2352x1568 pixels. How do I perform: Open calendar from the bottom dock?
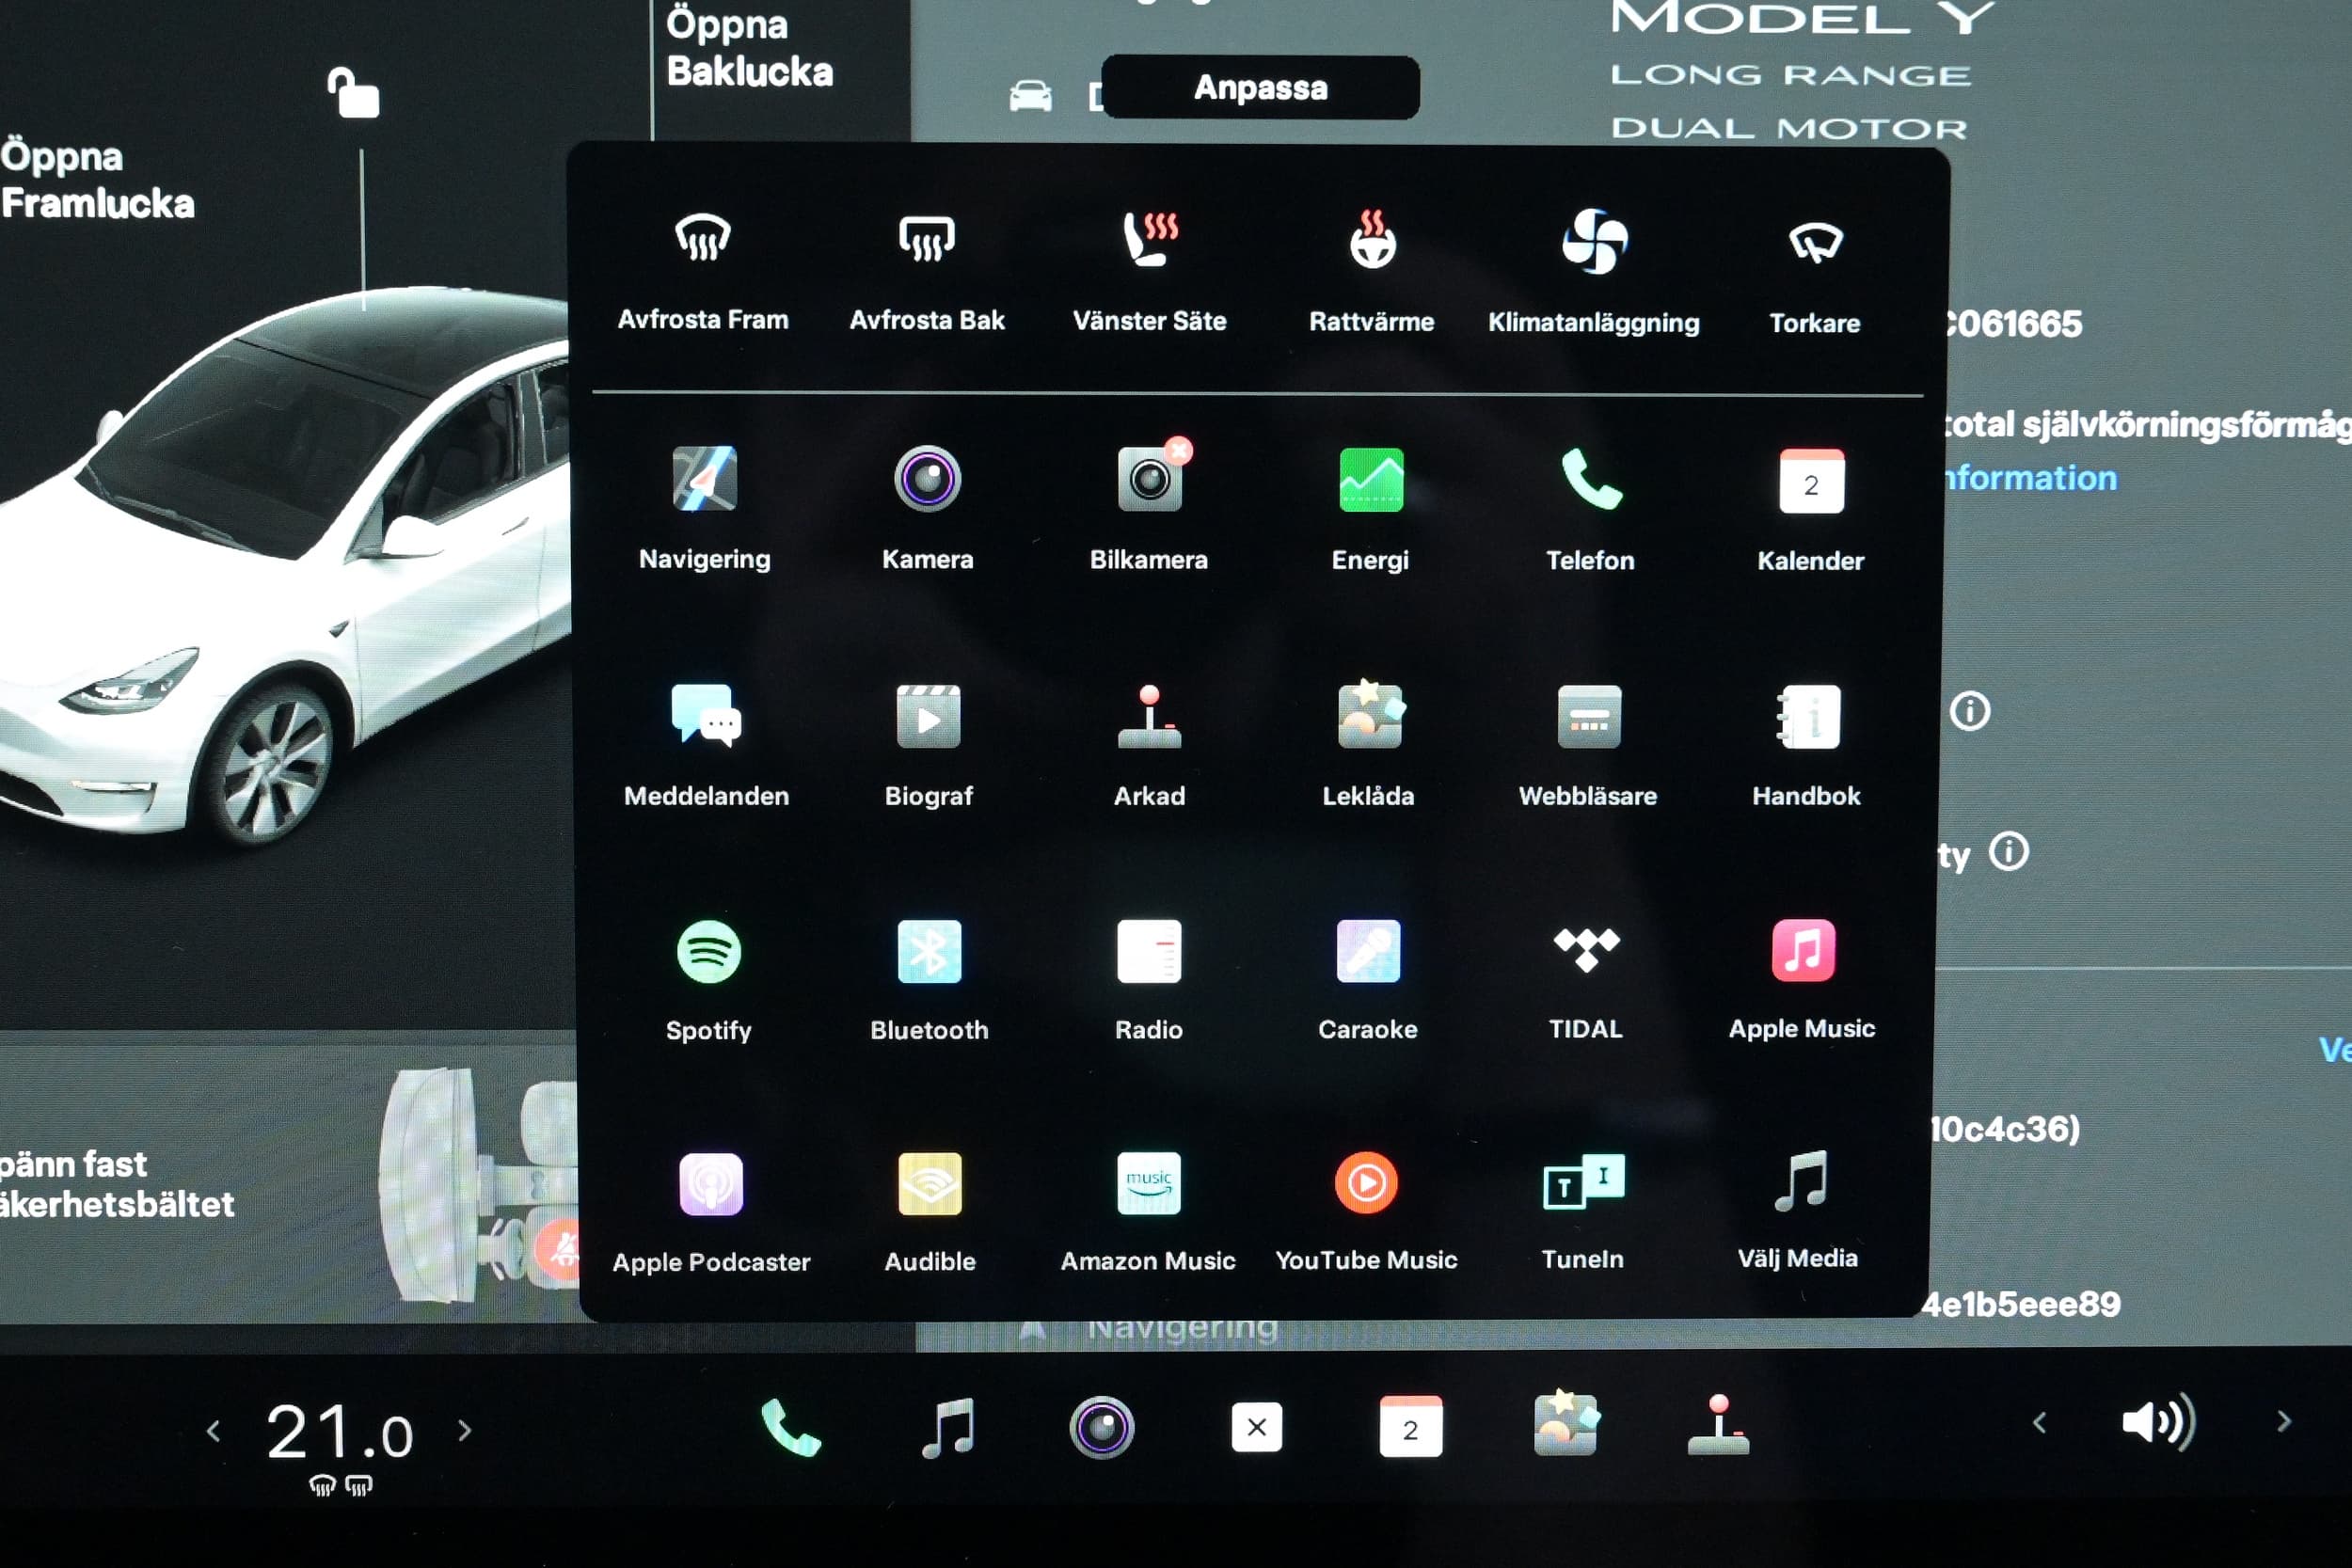pyautogui.click(x=1410, y=1428)
